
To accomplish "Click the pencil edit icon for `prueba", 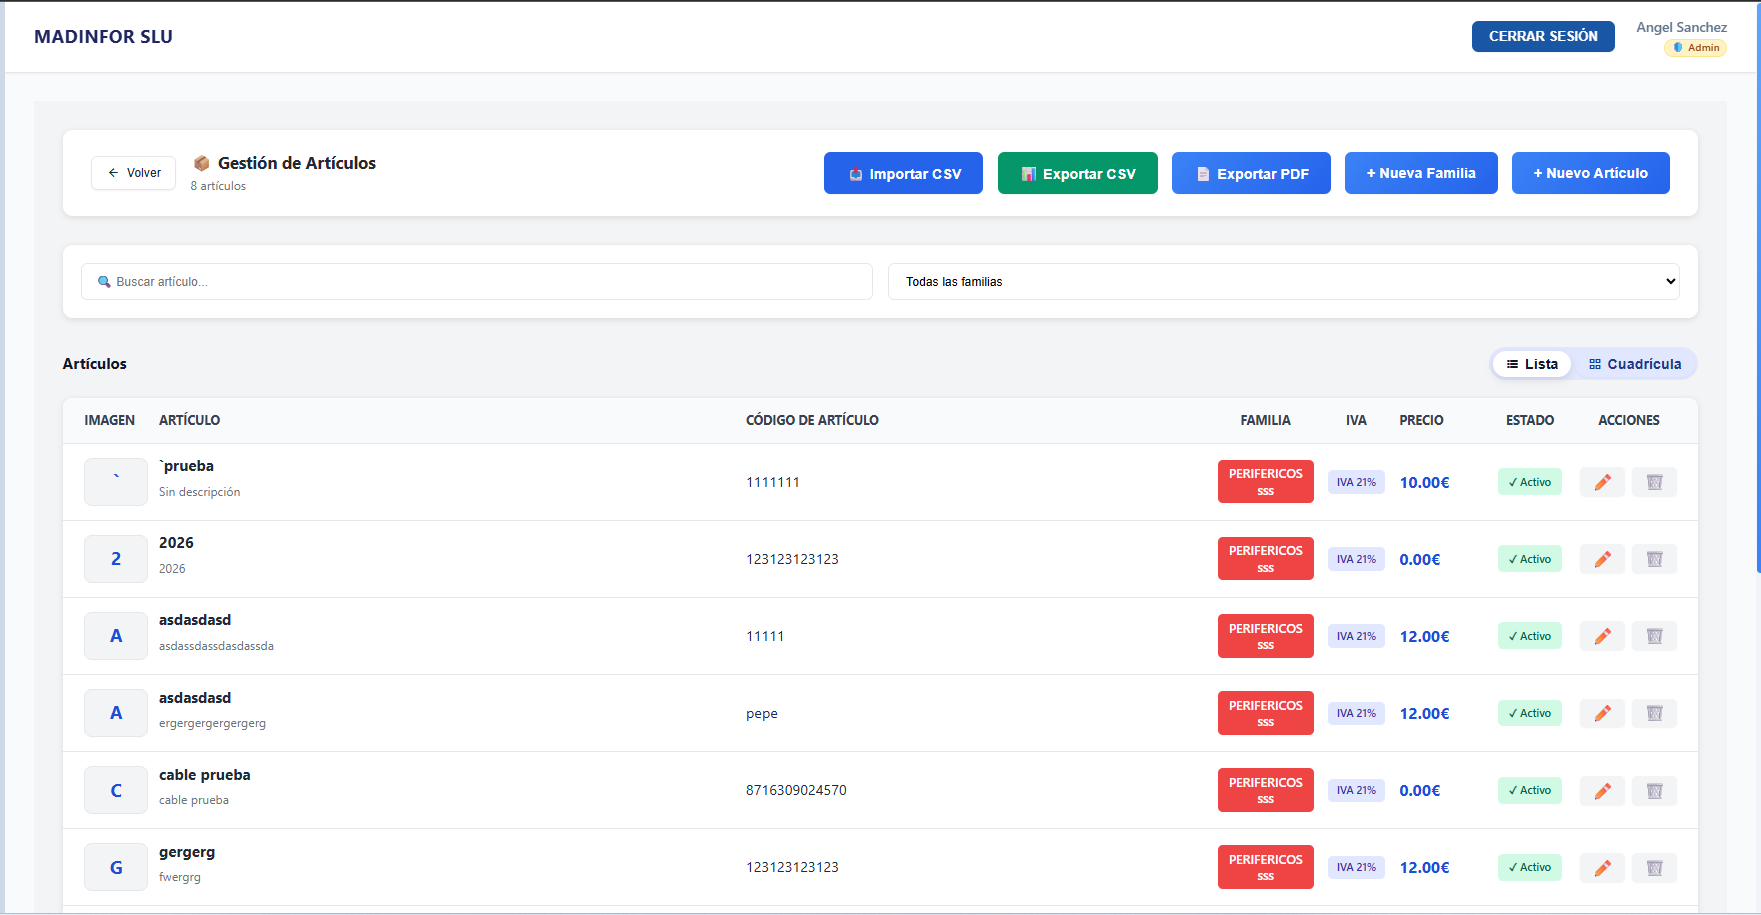I will coord(1602,482).
